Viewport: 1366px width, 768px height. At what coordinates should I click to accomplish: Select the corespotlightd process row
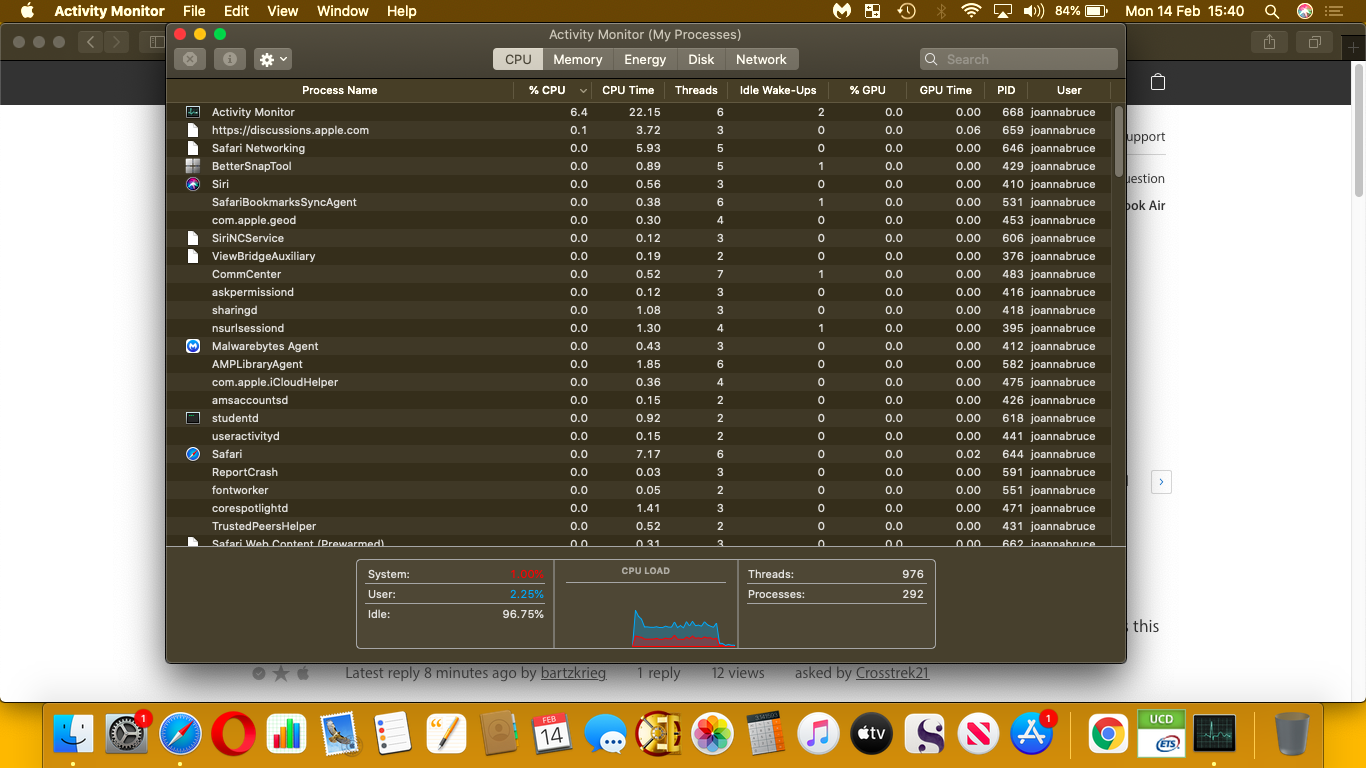tap(638, 508)
